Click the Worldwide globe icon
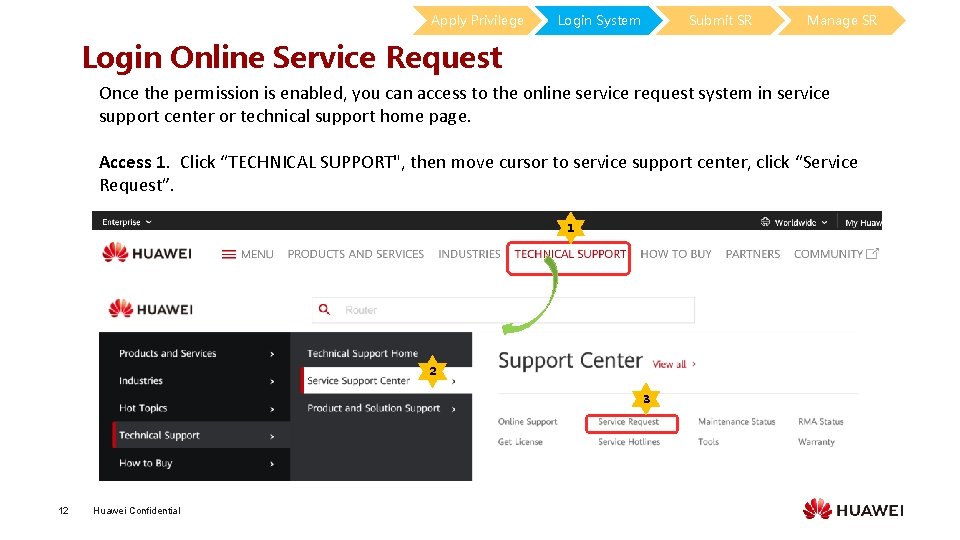 point(765,222)
